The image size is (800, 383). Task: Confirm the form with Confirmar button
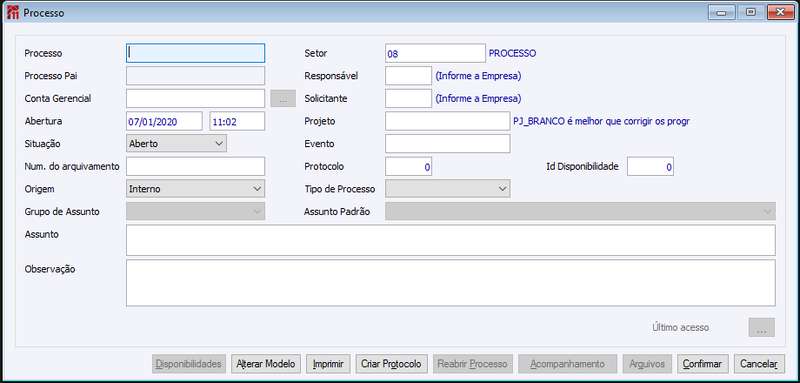703,364
